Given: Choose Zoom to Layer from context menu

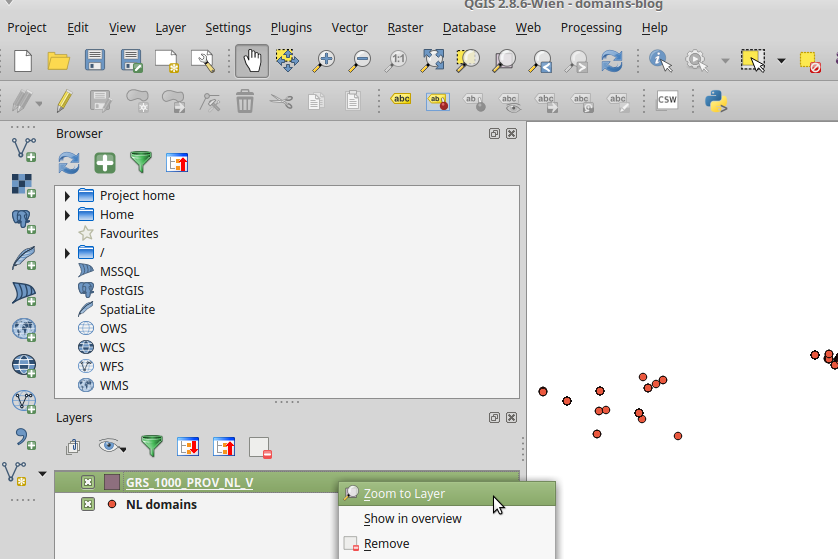Looking at the screenshot, I should (x=404, y=493).
